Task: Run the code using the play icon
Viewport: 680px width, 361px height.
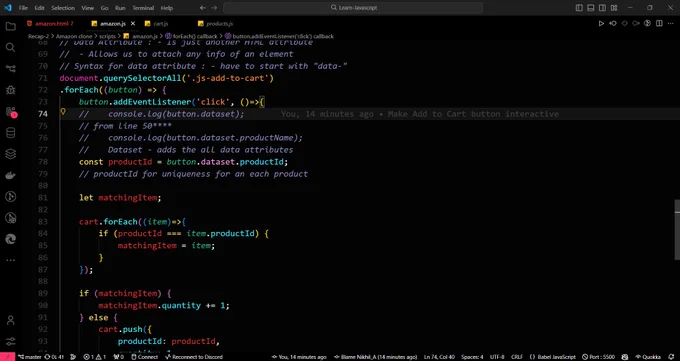Action: [x=601, y=23]
